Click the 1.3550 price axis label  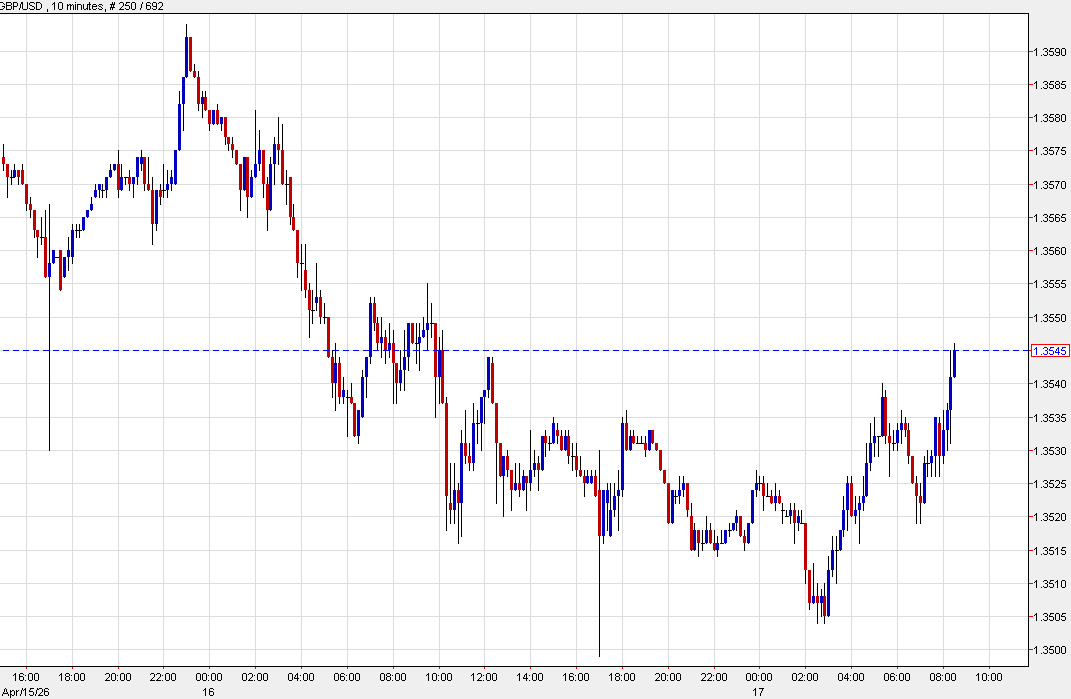1048,317
